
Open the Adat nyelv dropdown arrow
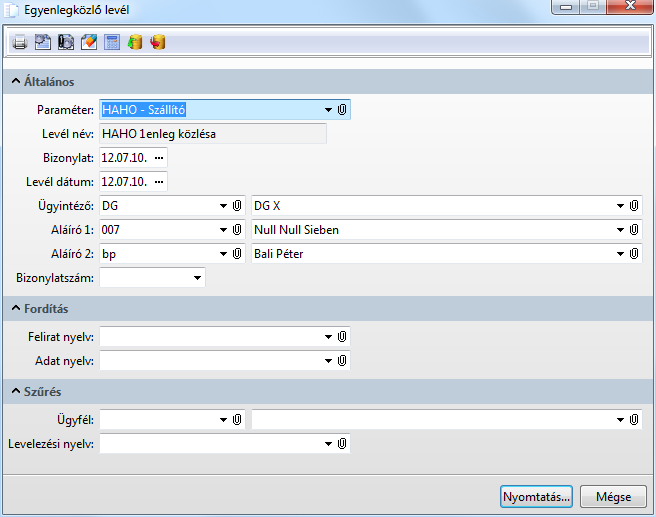(x=328, y=361)
